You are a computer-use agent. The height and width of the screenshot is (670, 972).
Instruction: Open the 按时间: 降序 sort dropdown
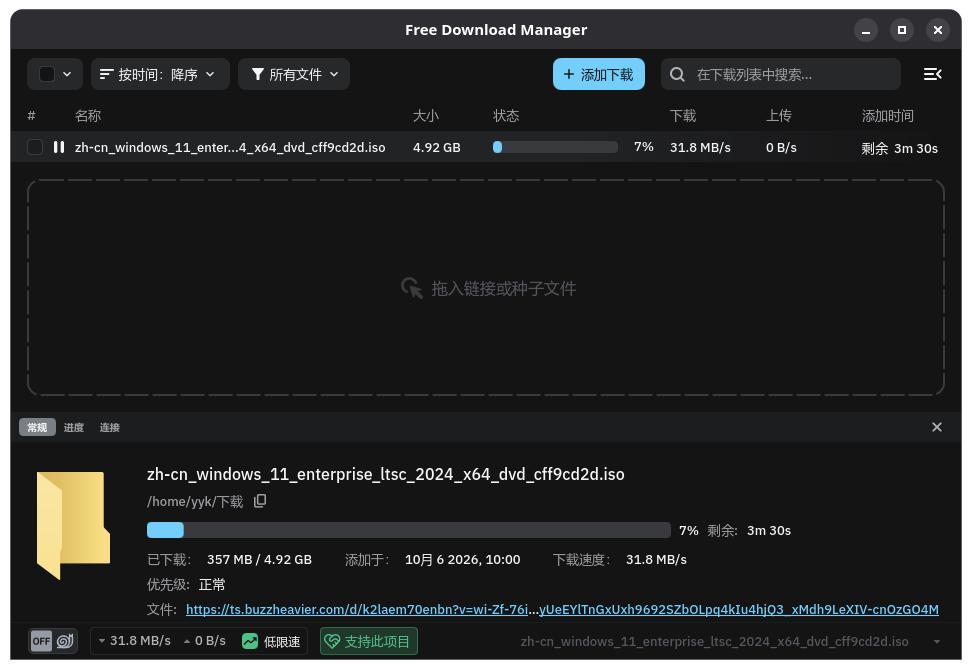(x=160, y=74)
